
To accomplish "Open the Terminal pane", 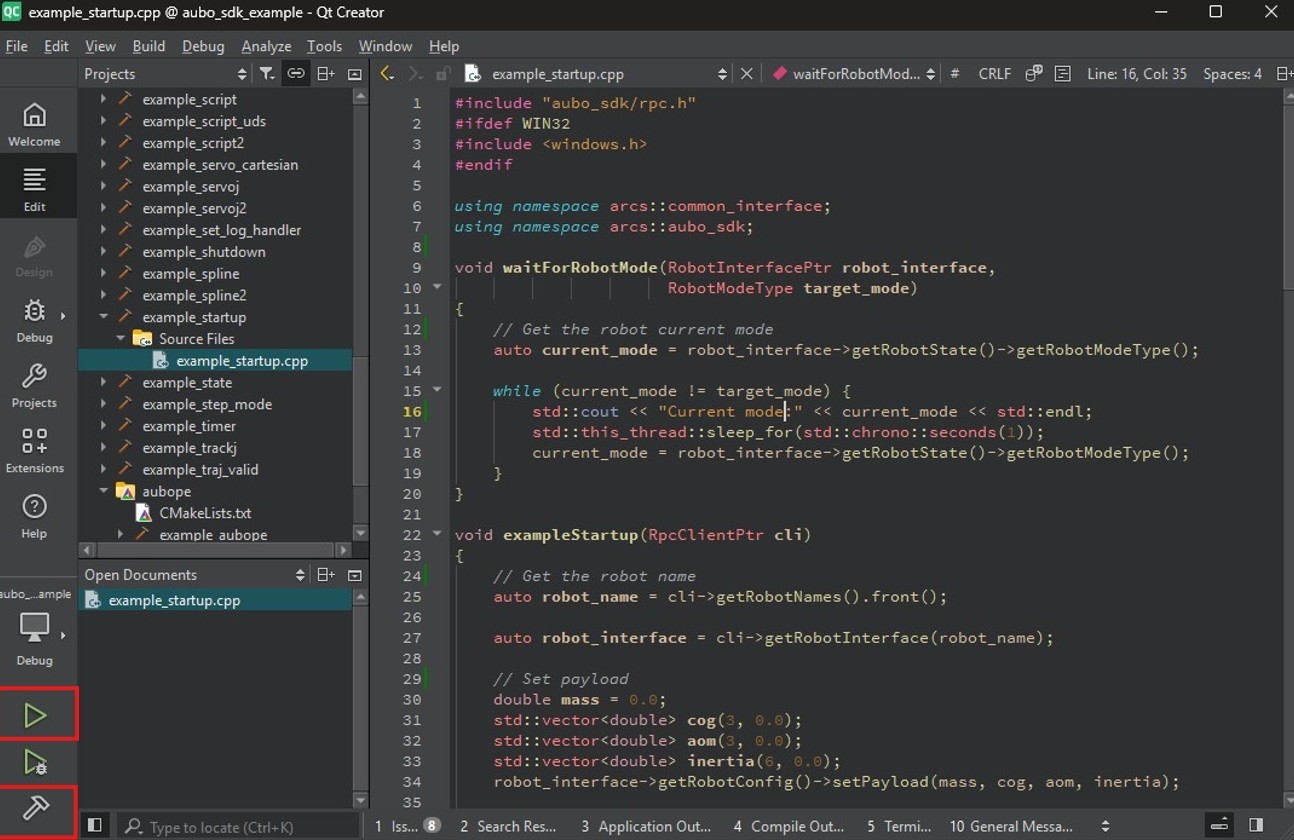I will (x=899, y=826).
